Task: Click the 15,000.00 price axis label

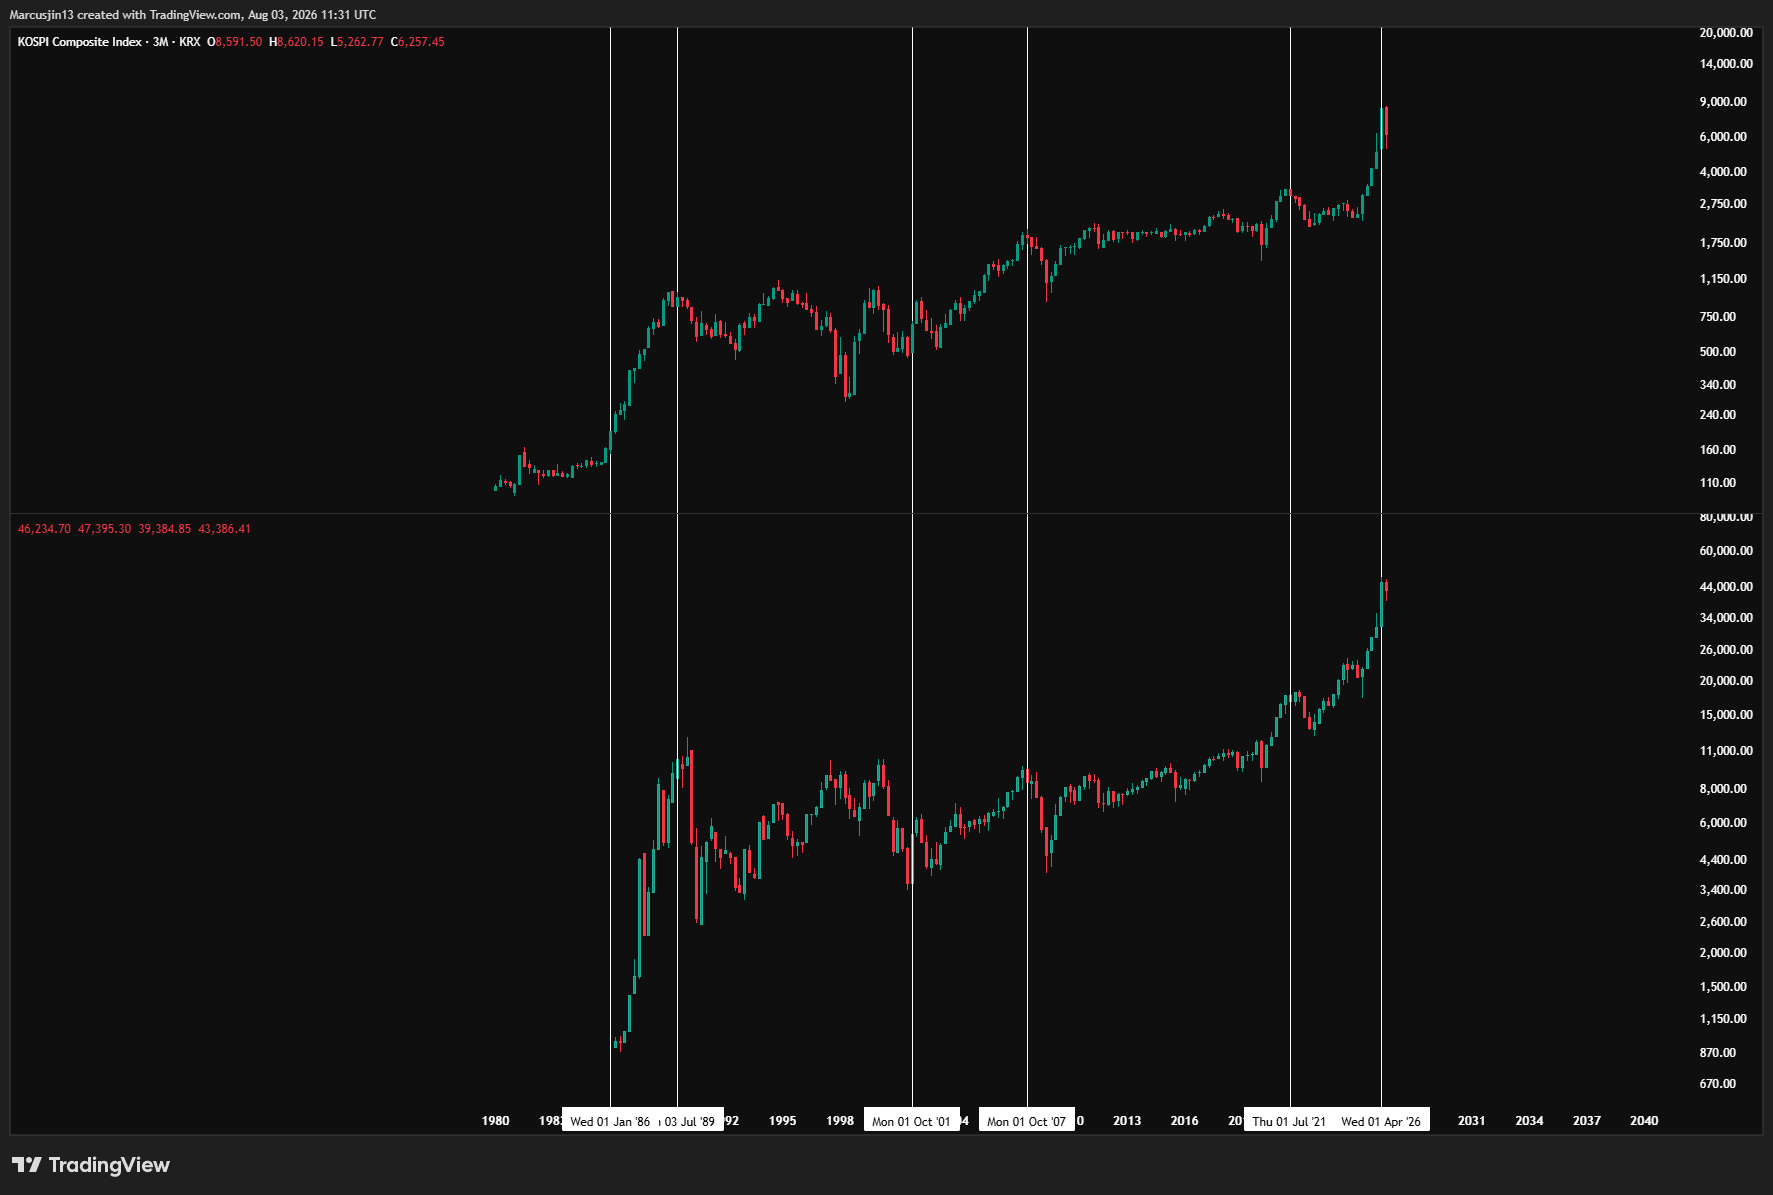Action: click(1725, 715)
